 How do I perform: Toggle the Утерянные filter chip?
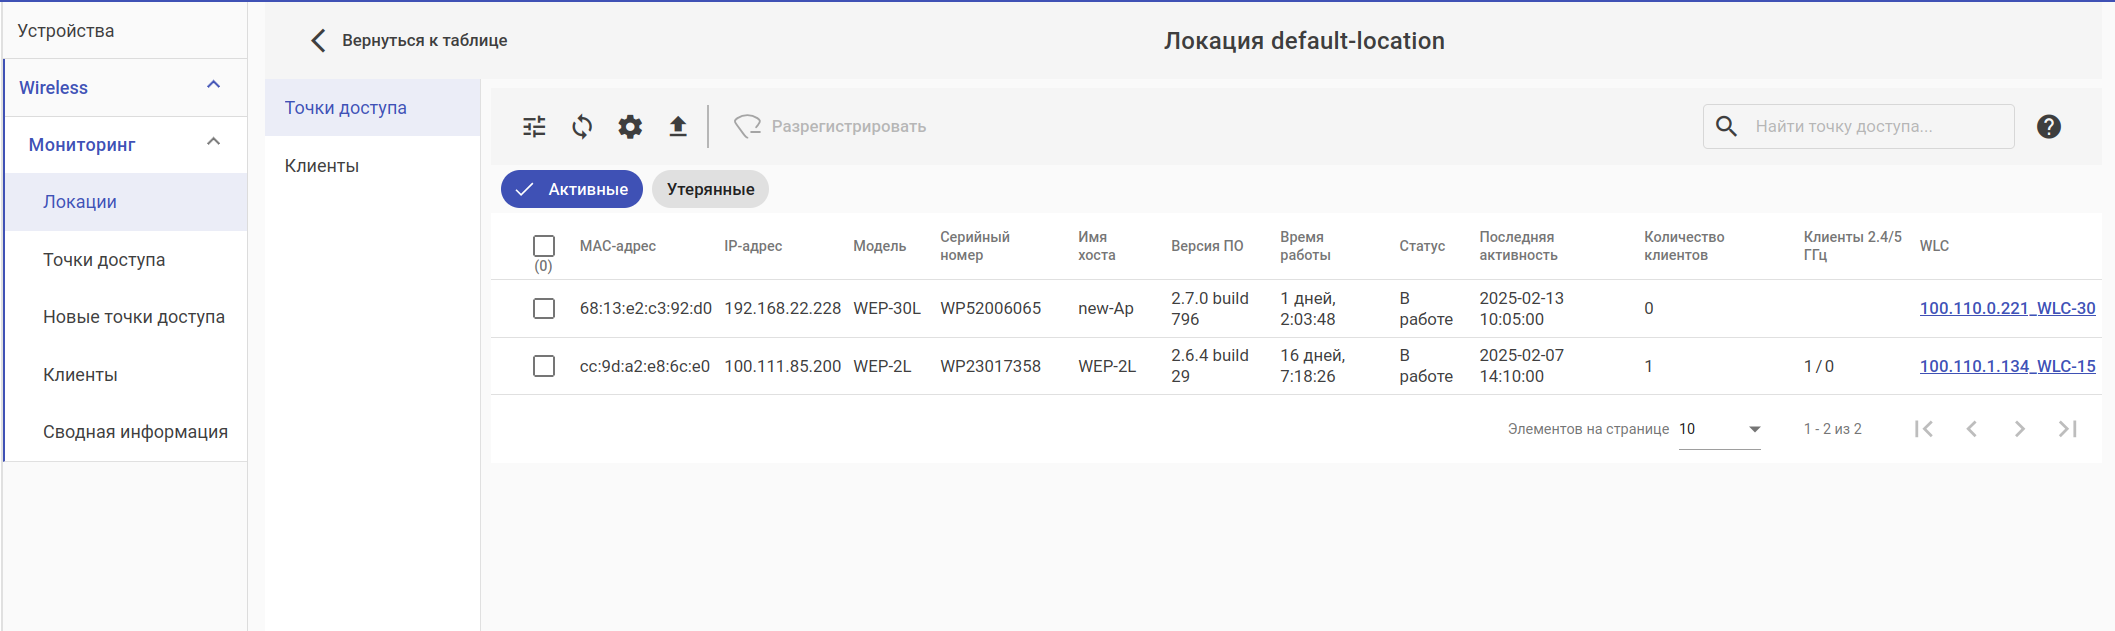tap(710, 189)
